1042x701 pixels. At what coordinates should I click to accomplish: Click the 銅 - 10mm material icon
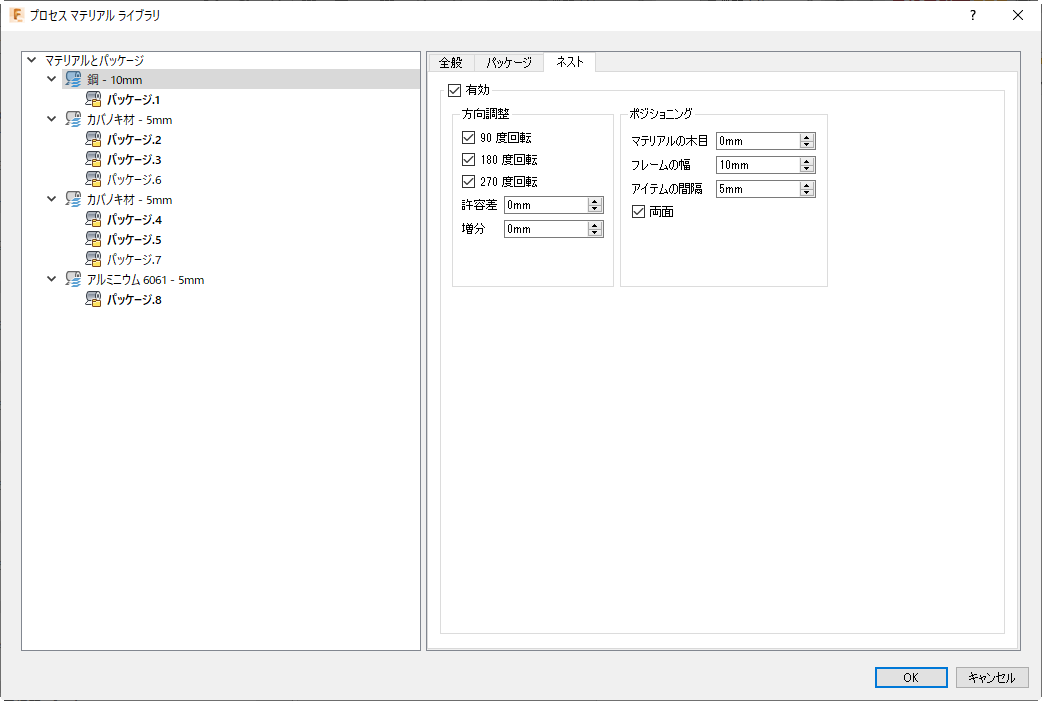point(73,80)
